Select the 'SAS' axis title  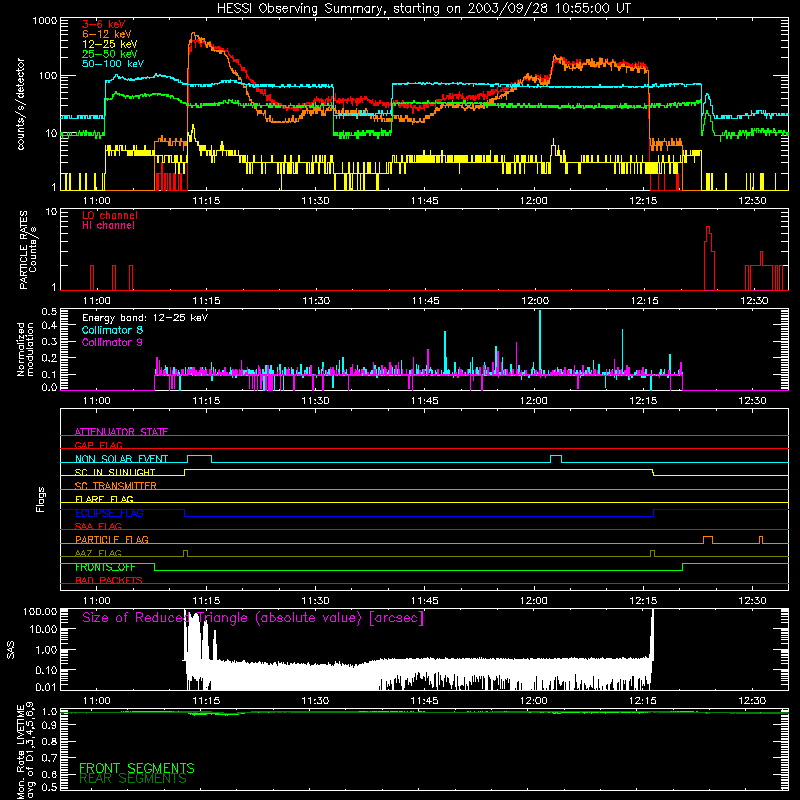click(x=11, y=650)
